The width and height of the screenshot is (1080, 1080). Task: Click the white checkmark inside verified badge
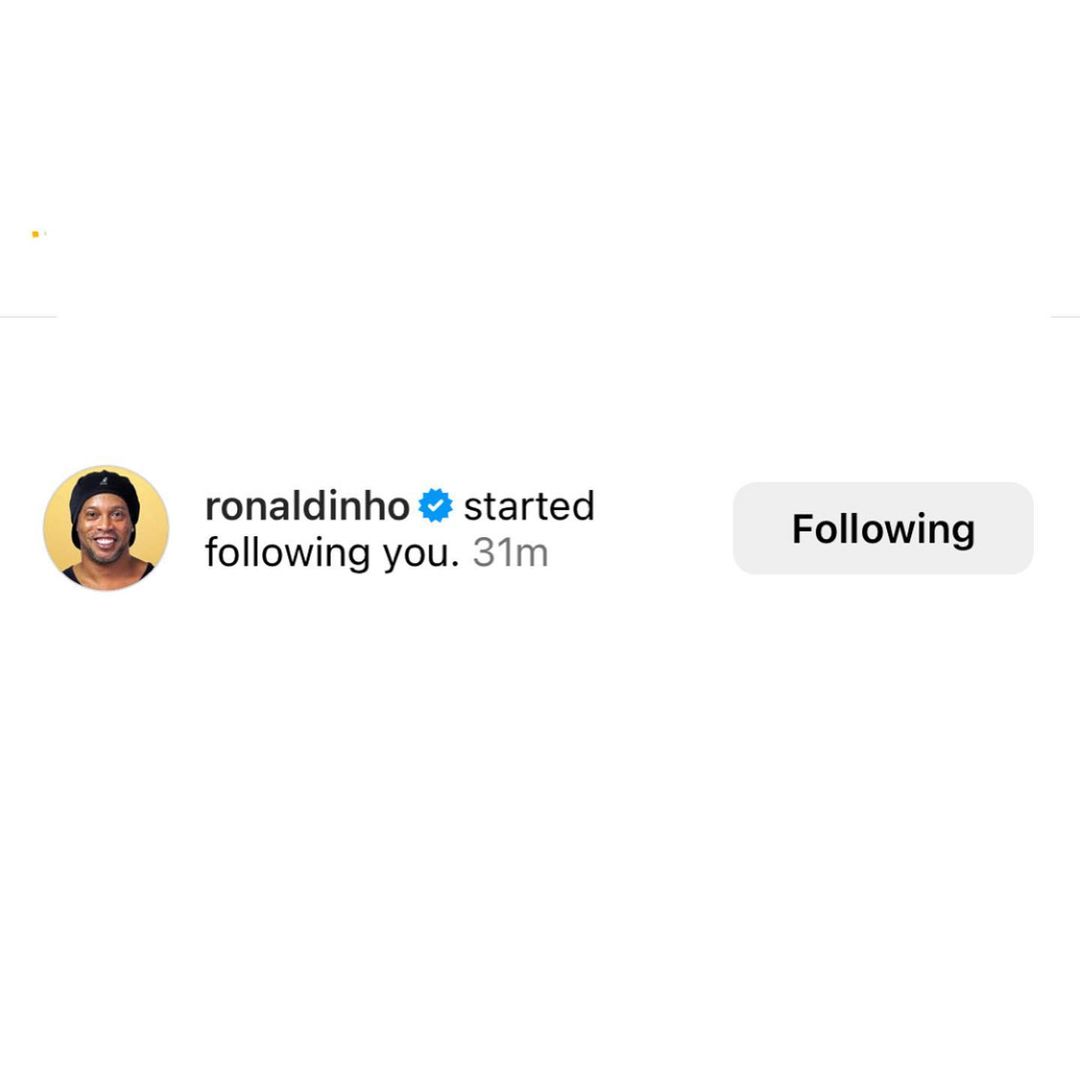[x=435, y=506]
